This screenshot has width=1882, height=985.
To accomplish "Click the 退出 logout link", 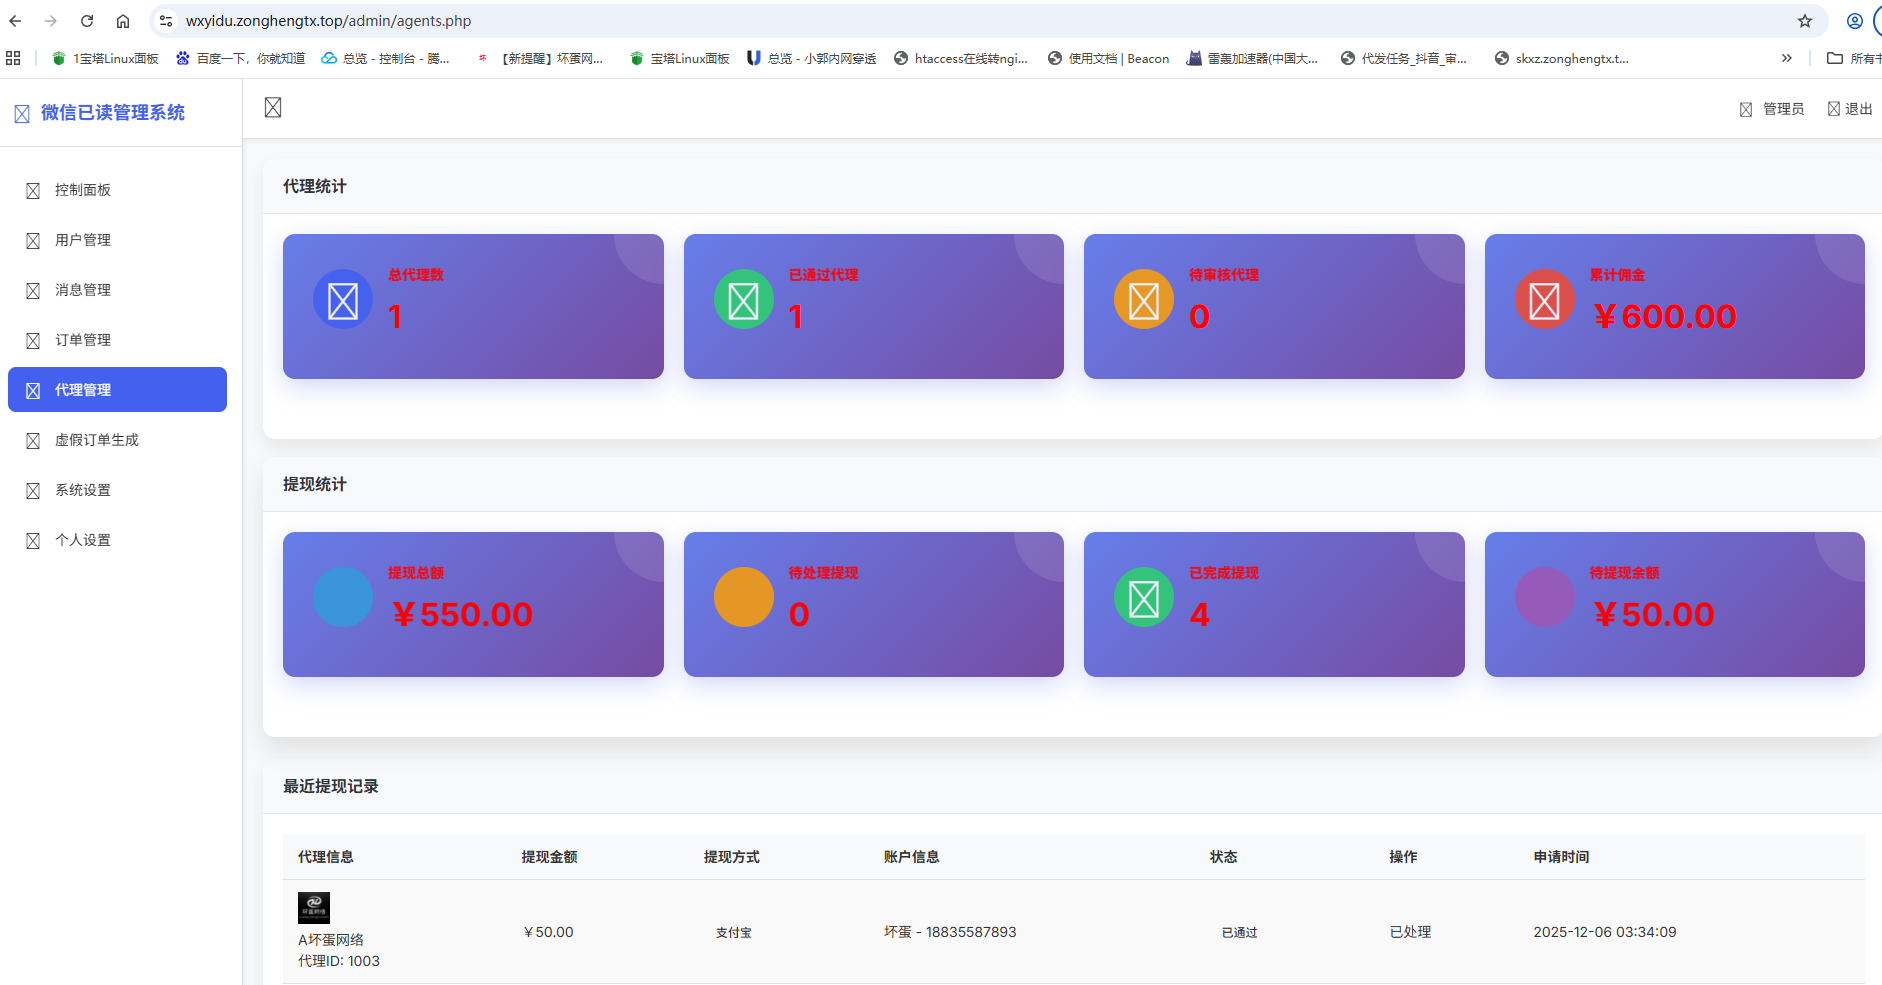I will pyautogui.click(x=1850, y=109).
